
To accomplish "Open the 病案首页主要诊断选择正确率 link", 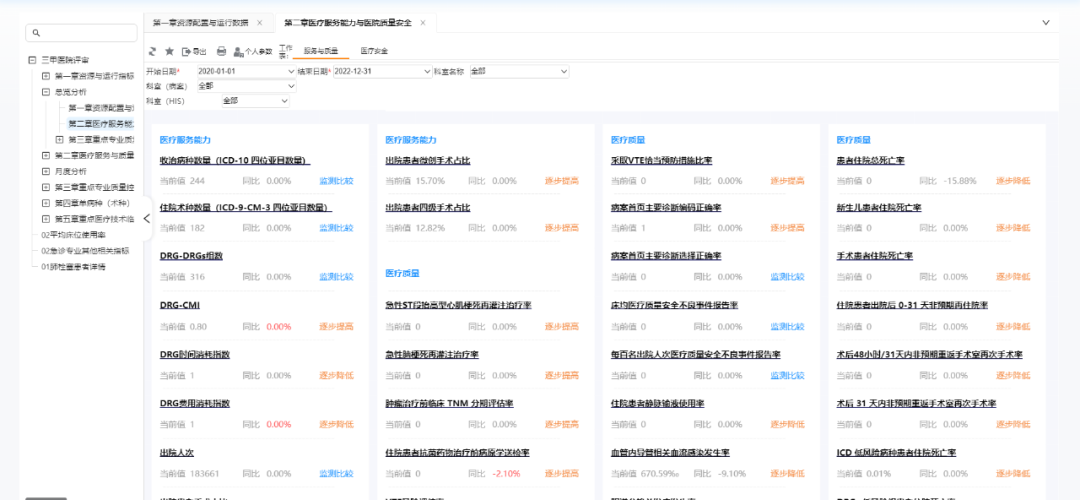I will [666, 256].
